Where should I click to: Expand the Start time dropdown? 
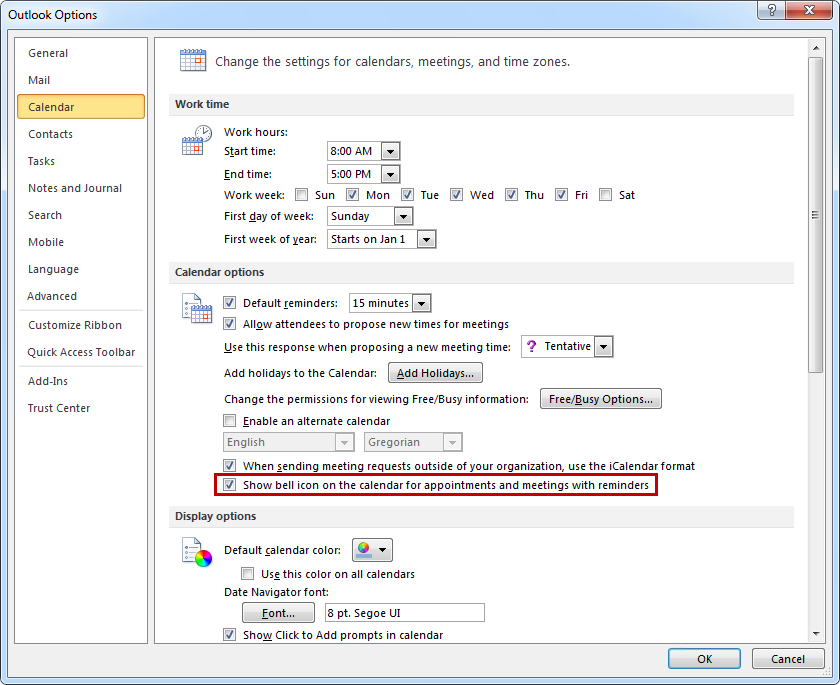point(391,152)
